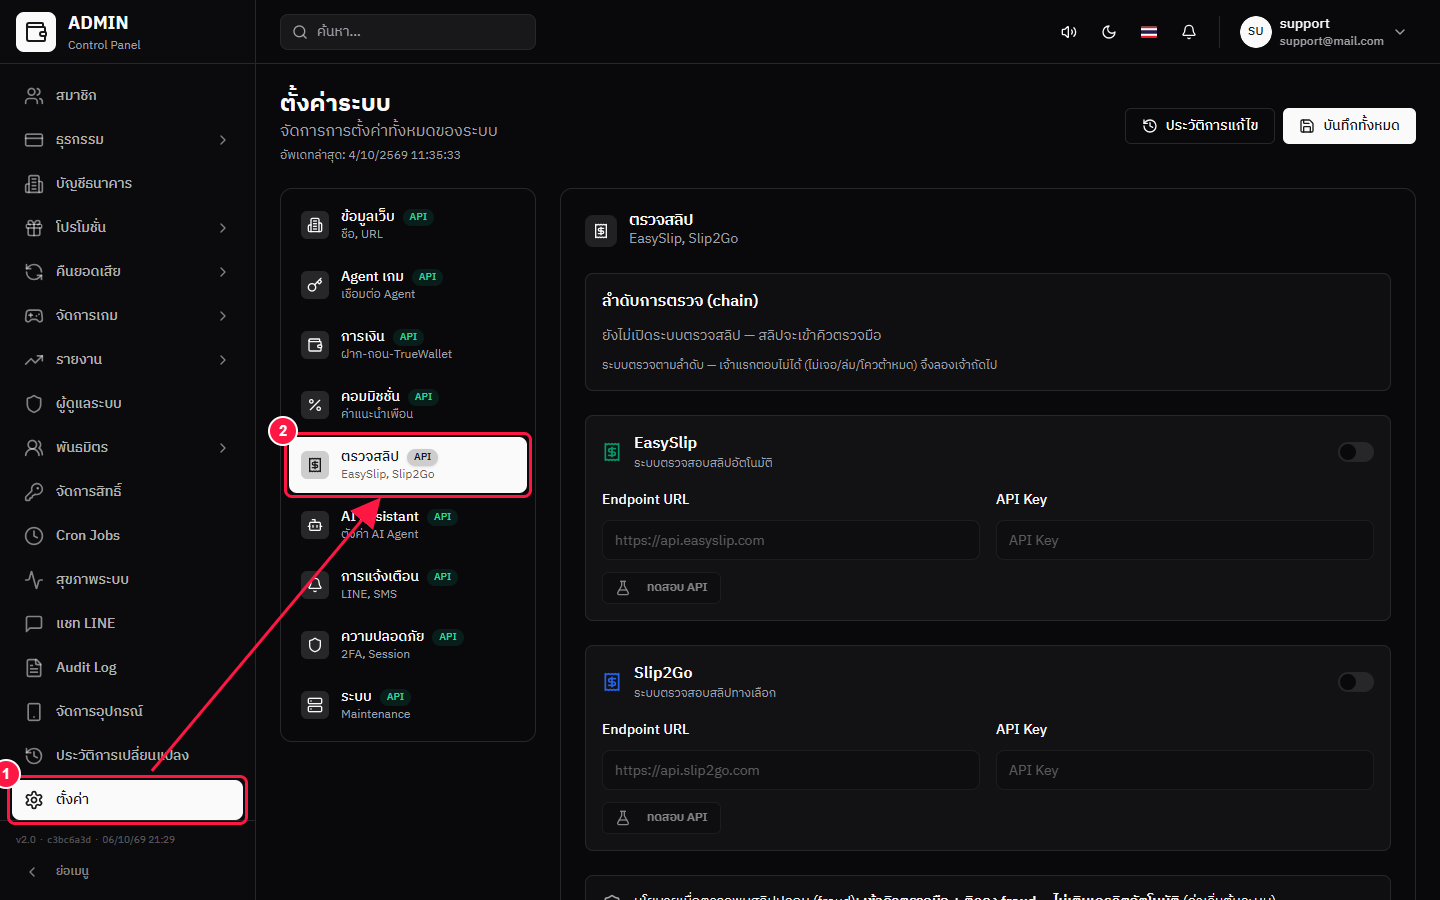1440x900 pixels.
Task: Open the ความปลอดภัย 2FA section
Action: [408, 645]
